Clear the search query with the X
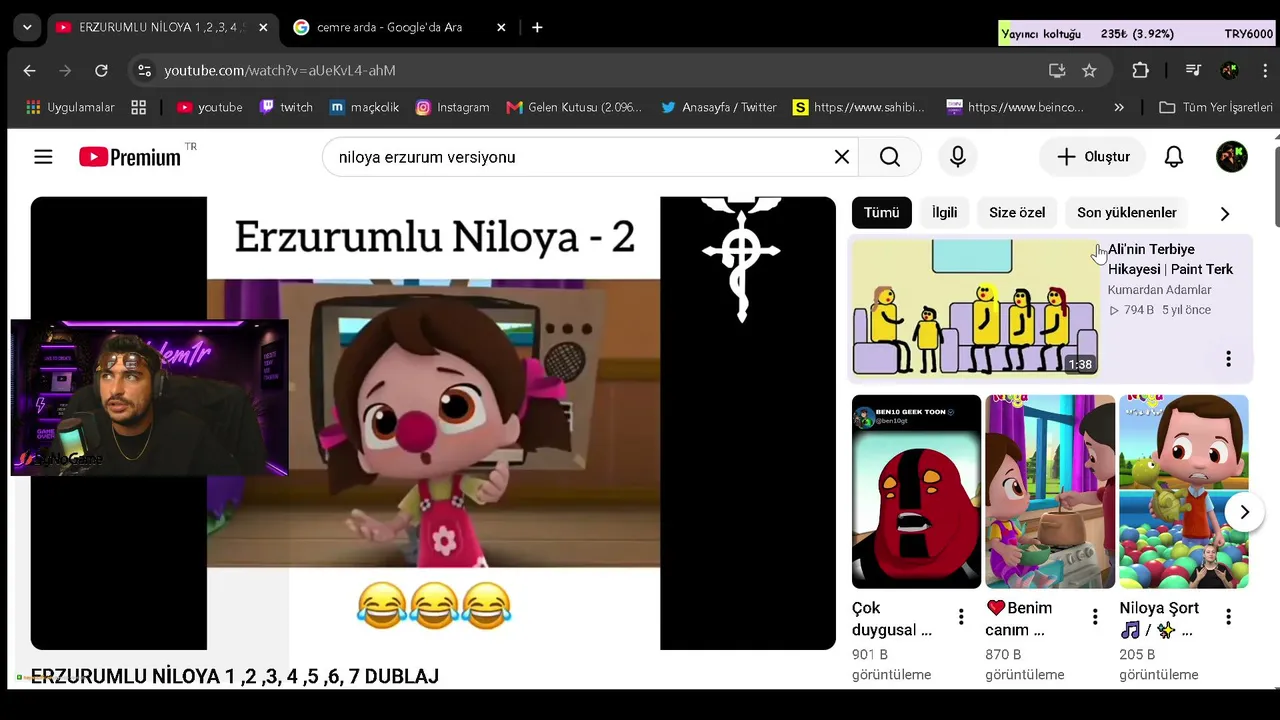The height and width of the screenshot is (720, 1280). point(842,157)
